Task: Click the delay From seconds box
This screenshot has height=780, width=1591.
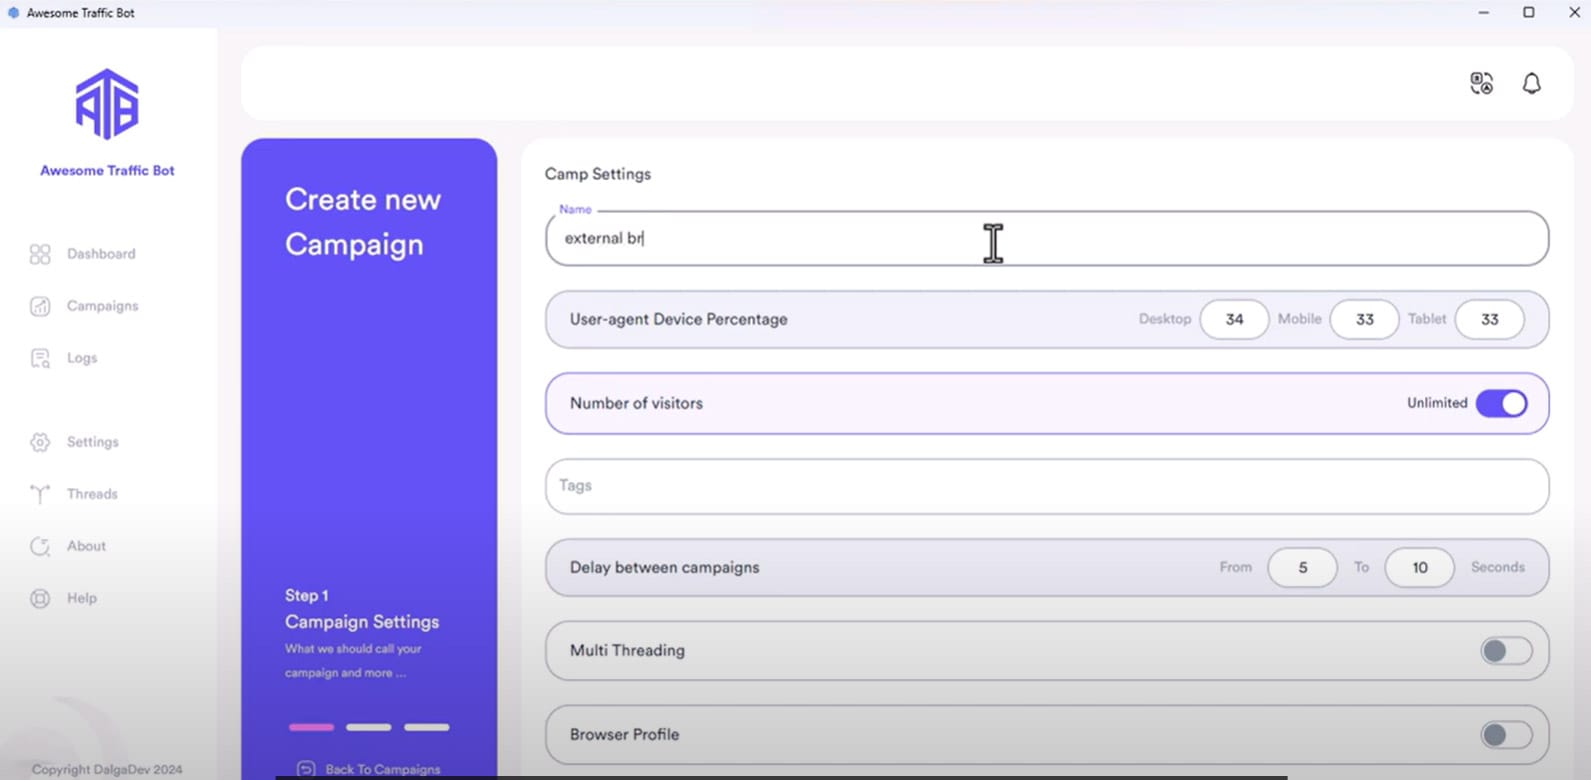Action: coord(1302,567)
